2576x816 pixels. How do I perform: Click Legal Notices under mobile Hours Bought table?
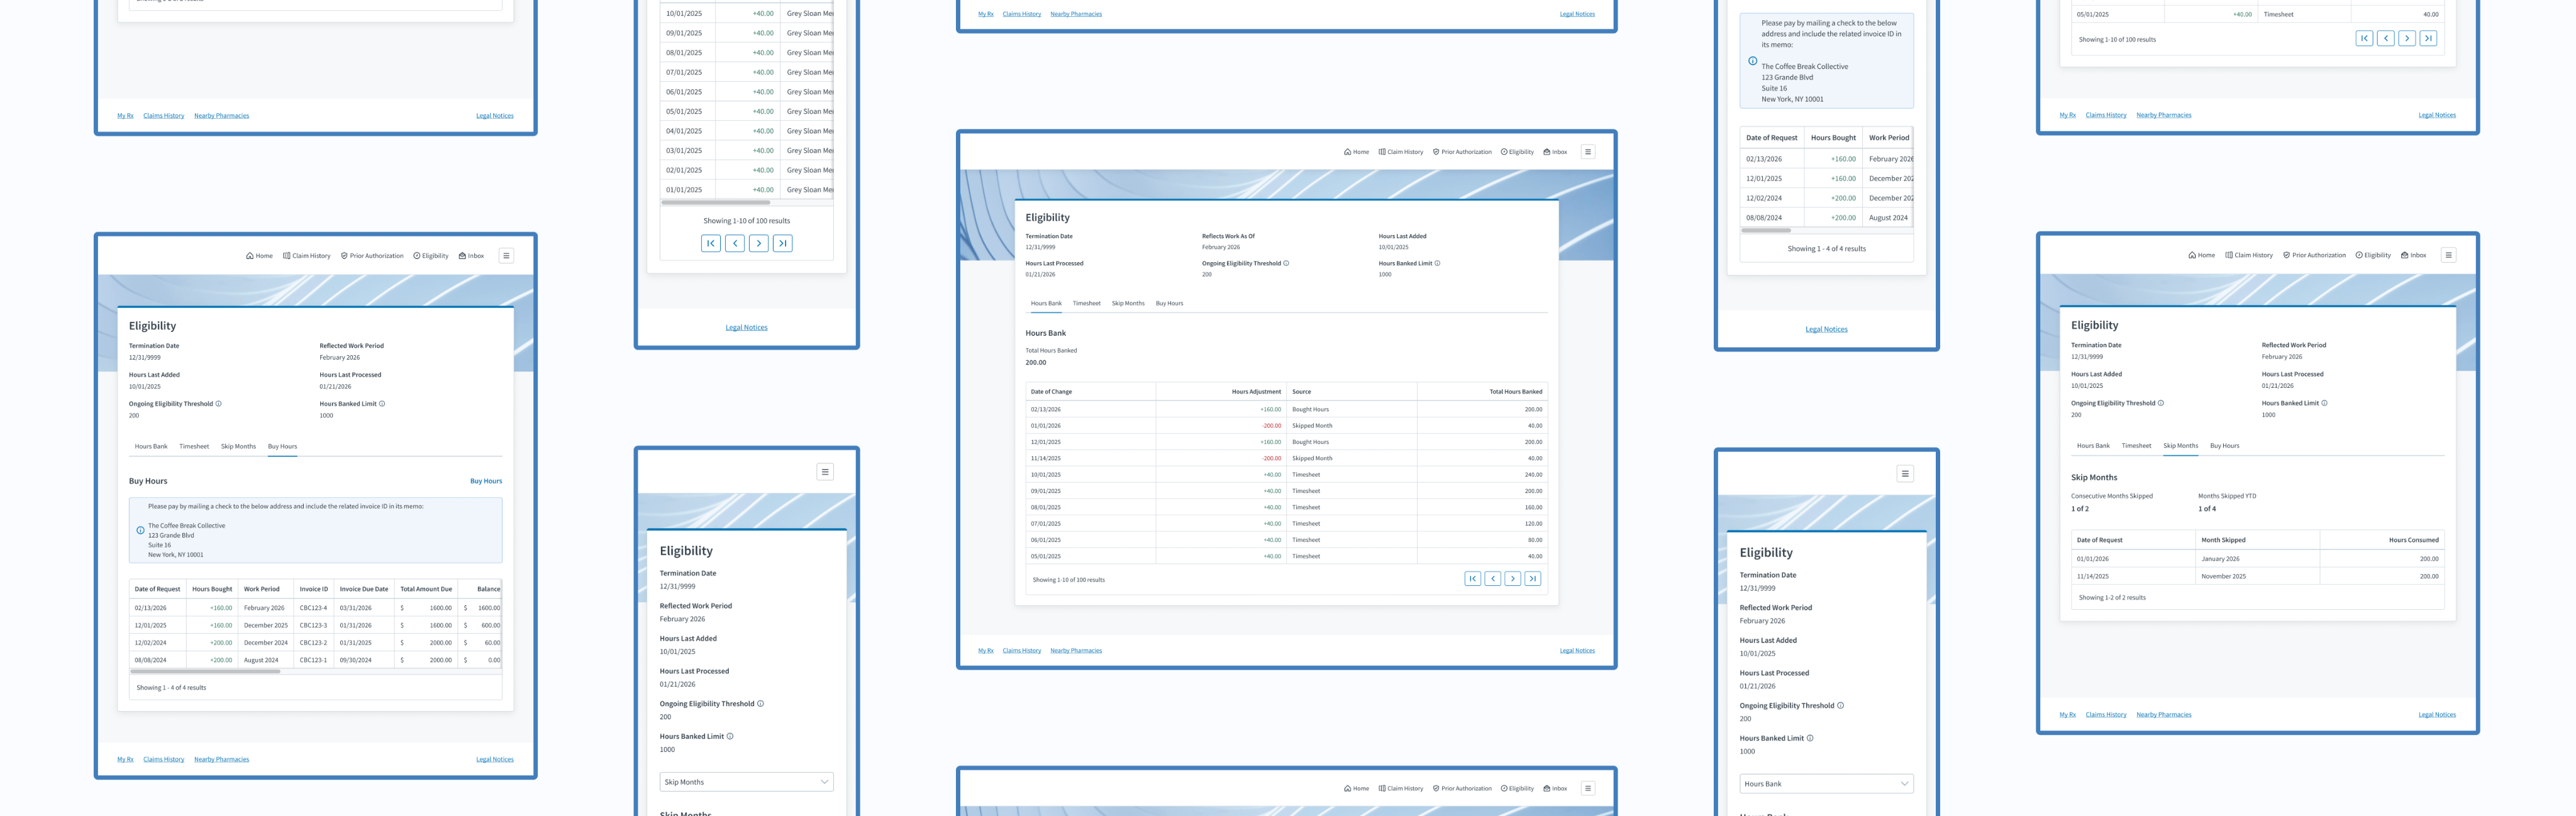click(x=1826, y=329)
